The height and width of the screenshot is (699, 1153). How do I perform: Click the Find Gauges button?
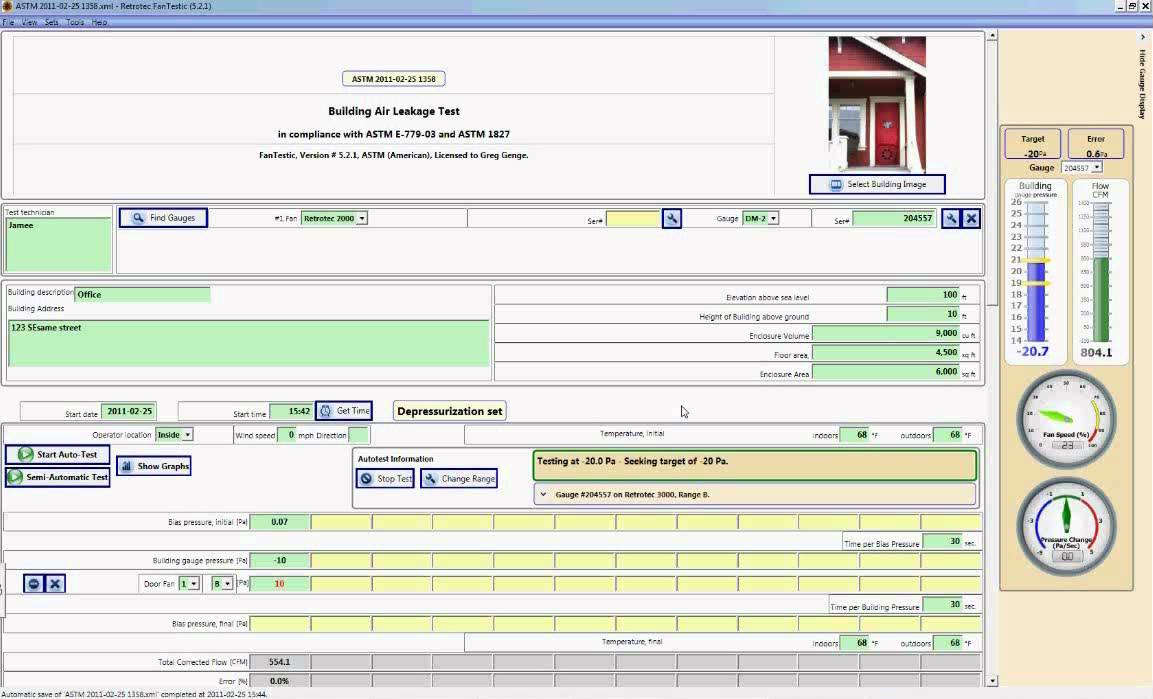163,217
